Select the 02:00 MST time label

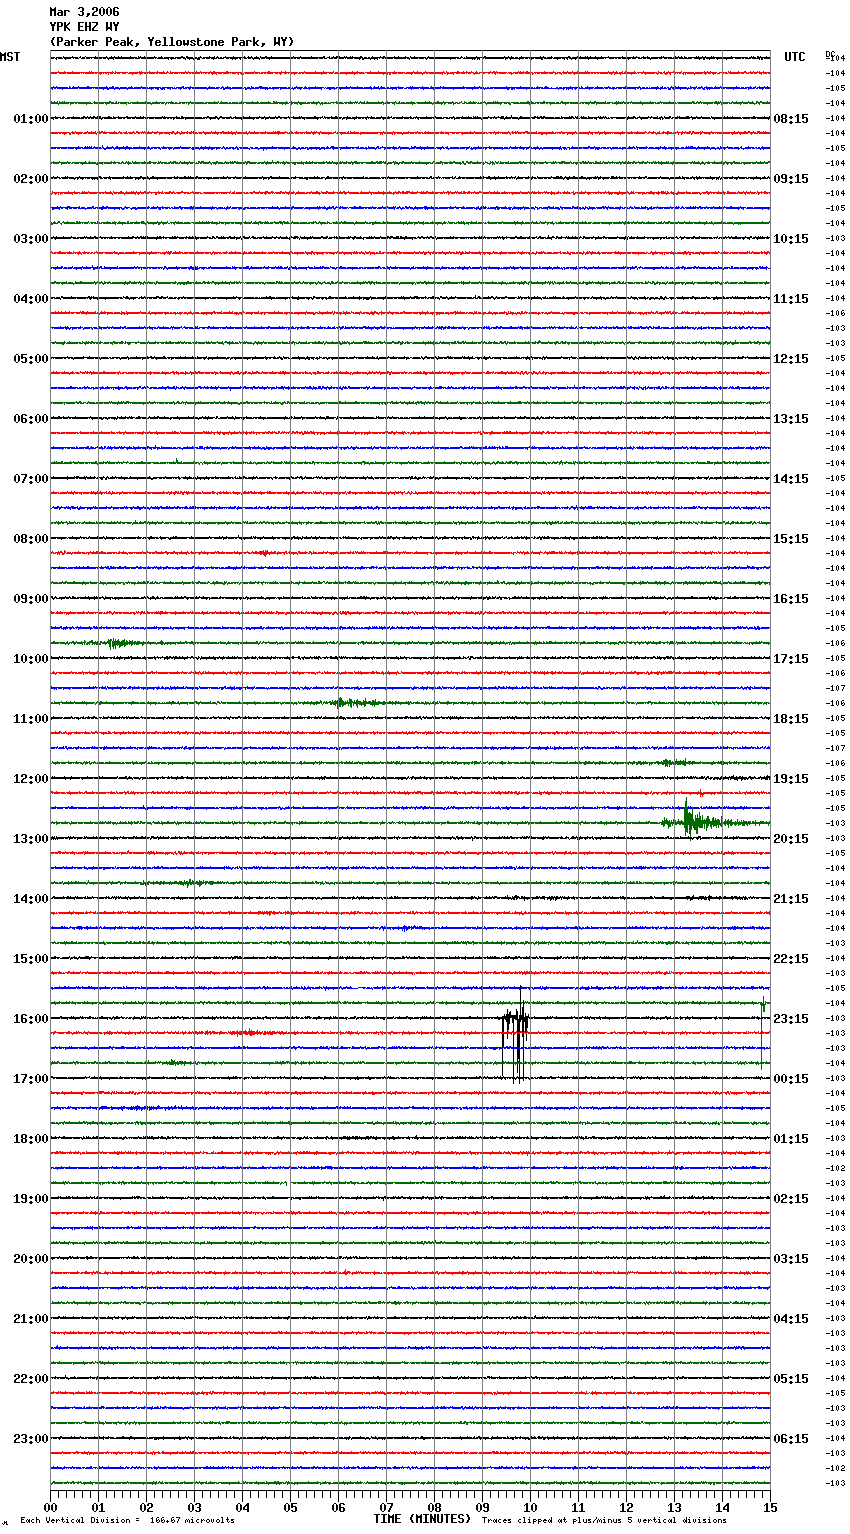click(x=30, y=179)
